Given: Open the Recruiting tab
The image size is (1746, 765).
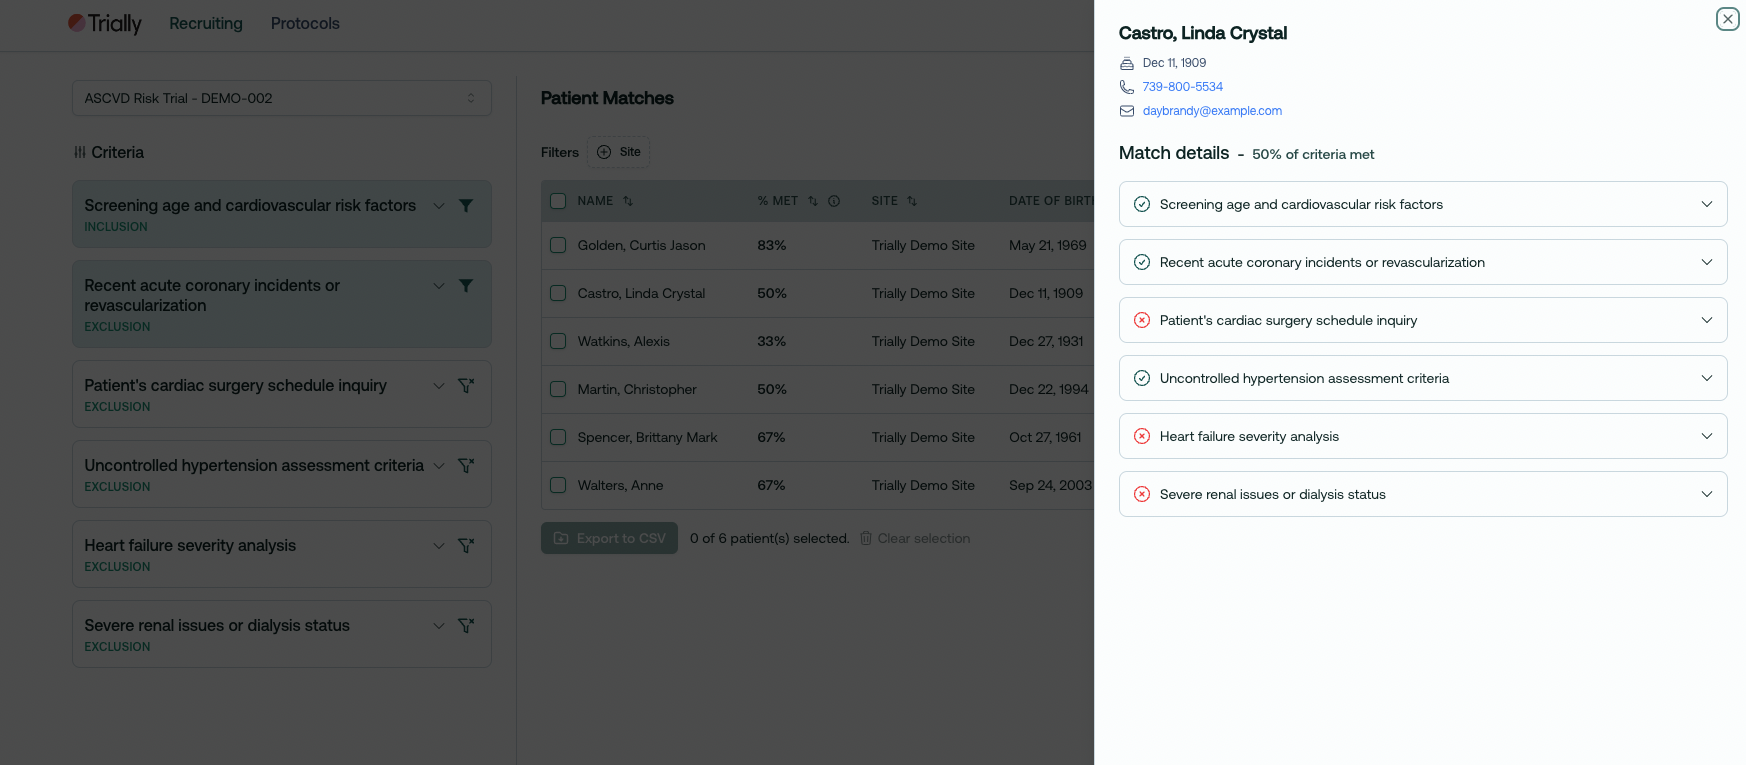Looking at the screenshot, I should point(206,23).
